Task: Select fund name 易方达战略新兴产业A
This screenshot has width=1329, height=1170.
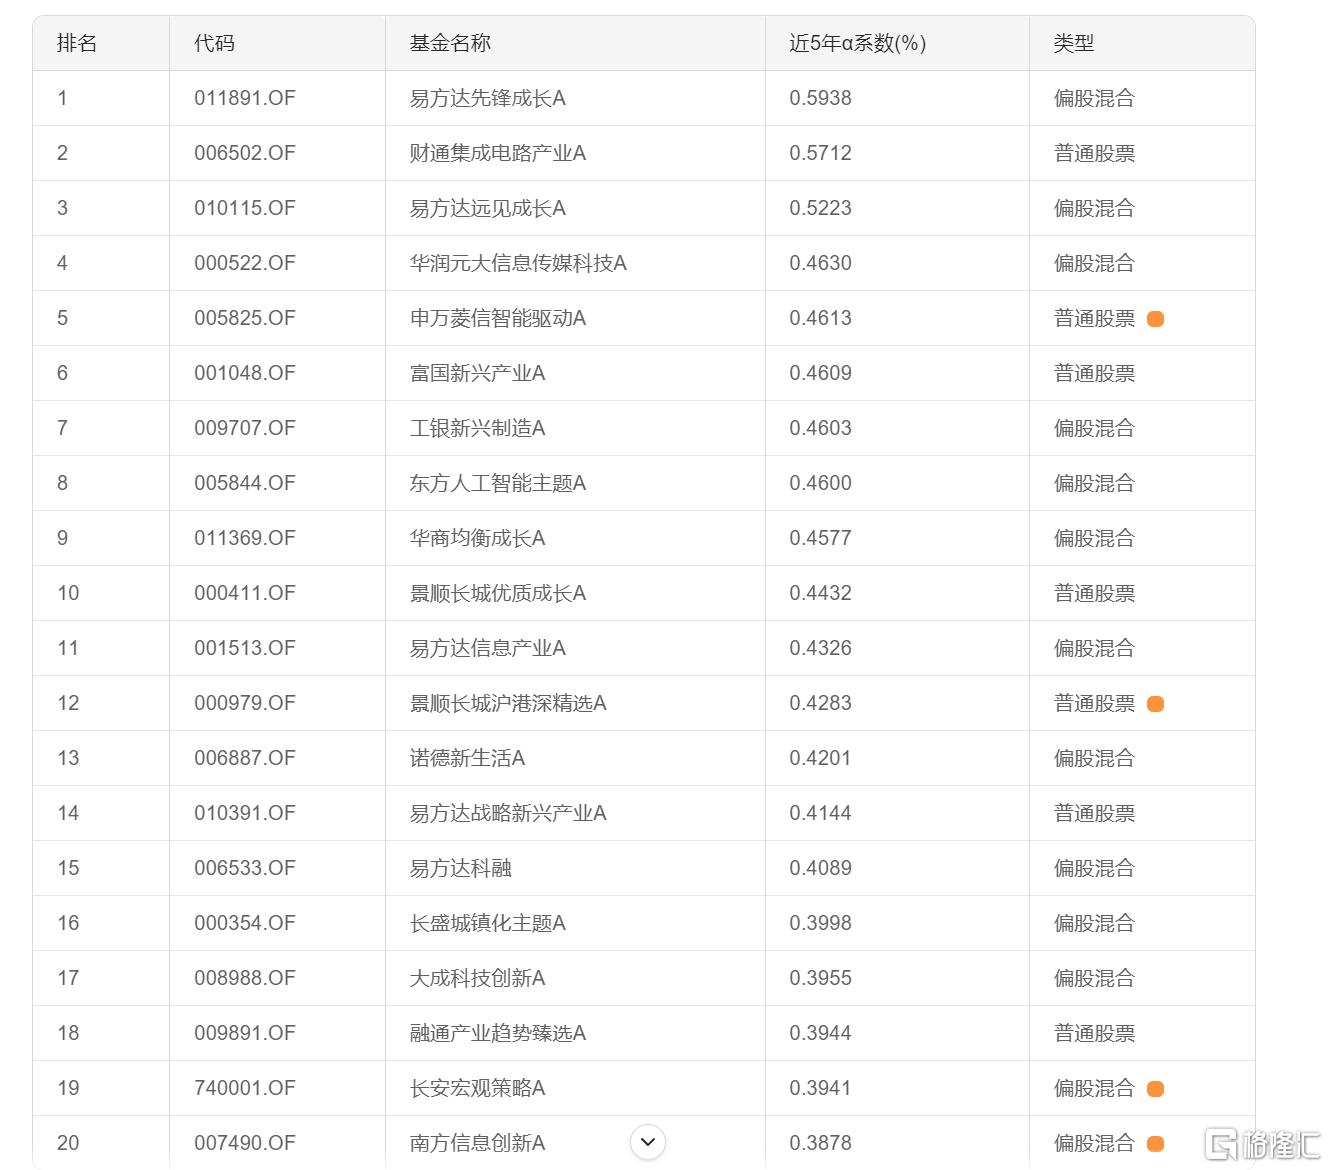Action: 508,813
